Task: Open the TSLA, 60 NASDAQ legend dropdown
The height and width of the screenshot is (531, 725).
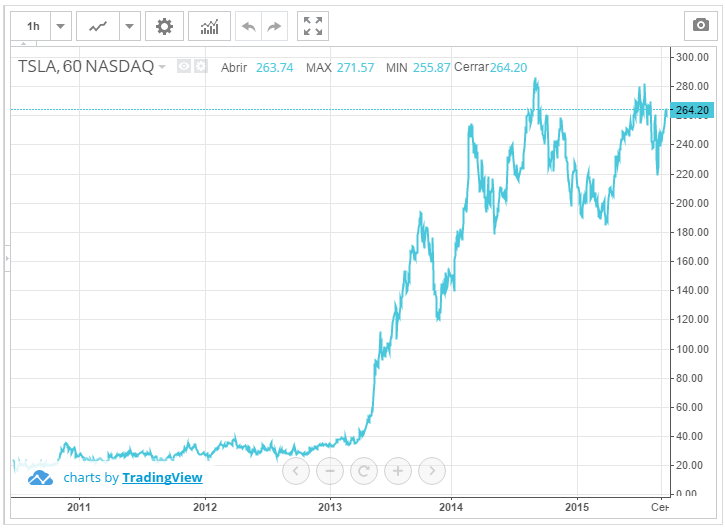Action: click(162, 67)
